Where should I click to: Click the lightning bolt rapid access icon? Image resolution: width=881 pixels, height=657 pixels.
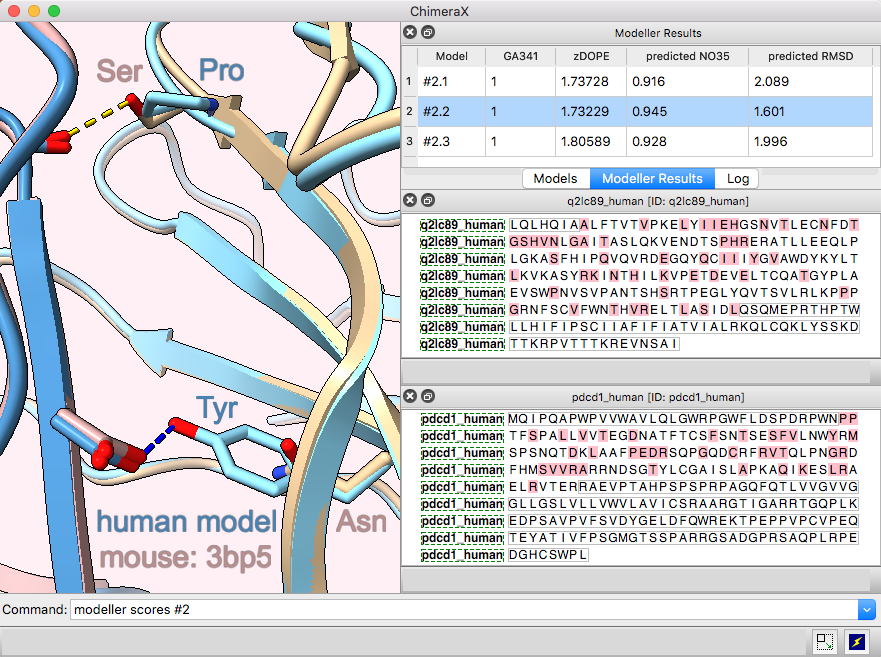856,642
